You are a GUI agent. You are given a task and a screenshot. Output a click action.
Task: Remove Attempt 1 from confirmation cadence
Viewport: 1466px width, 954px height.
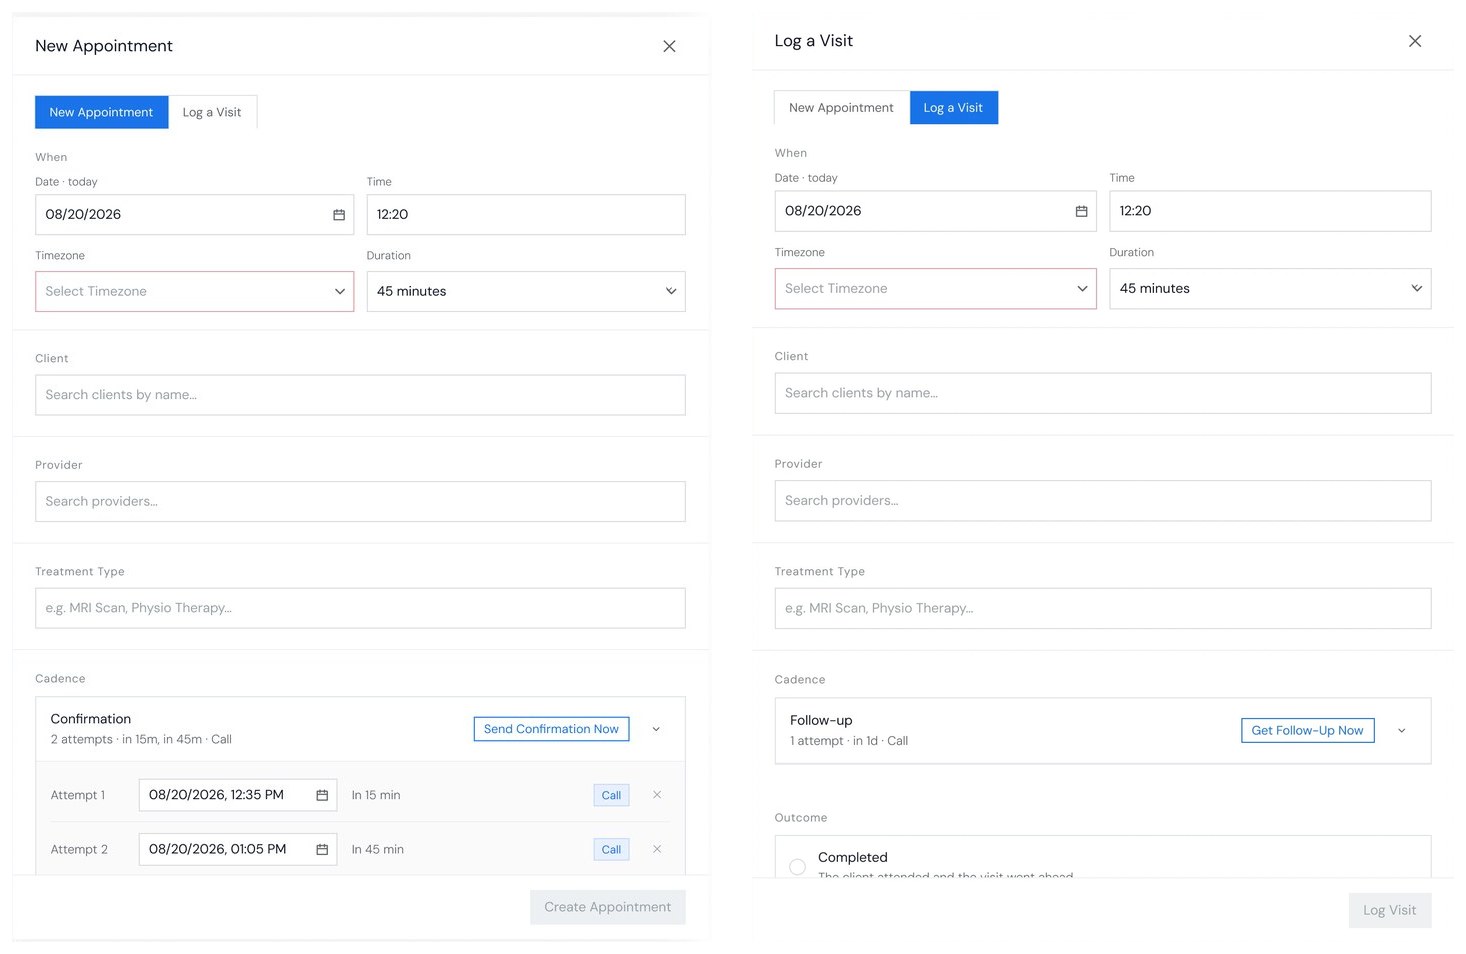click(657, 795)
